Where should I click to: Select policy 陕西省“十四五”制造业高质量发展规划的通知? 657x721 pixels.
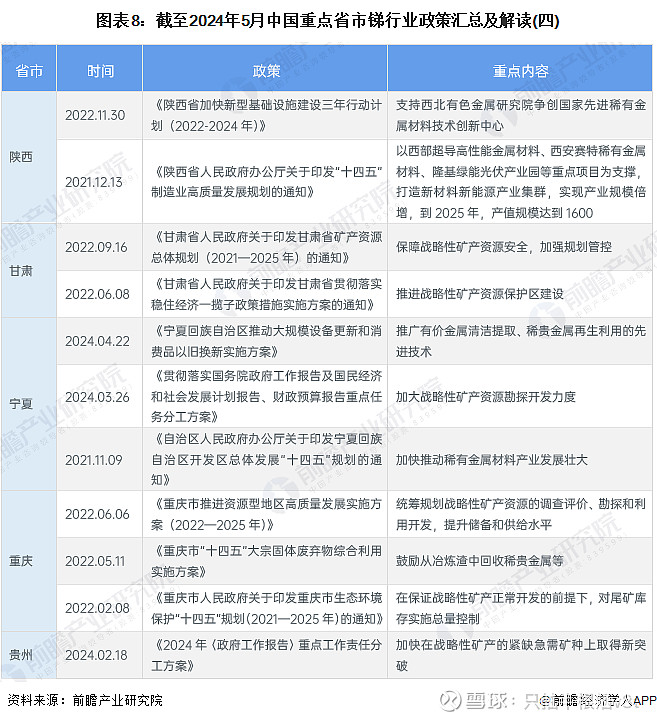pyautogui.click(x=267, y=182)
